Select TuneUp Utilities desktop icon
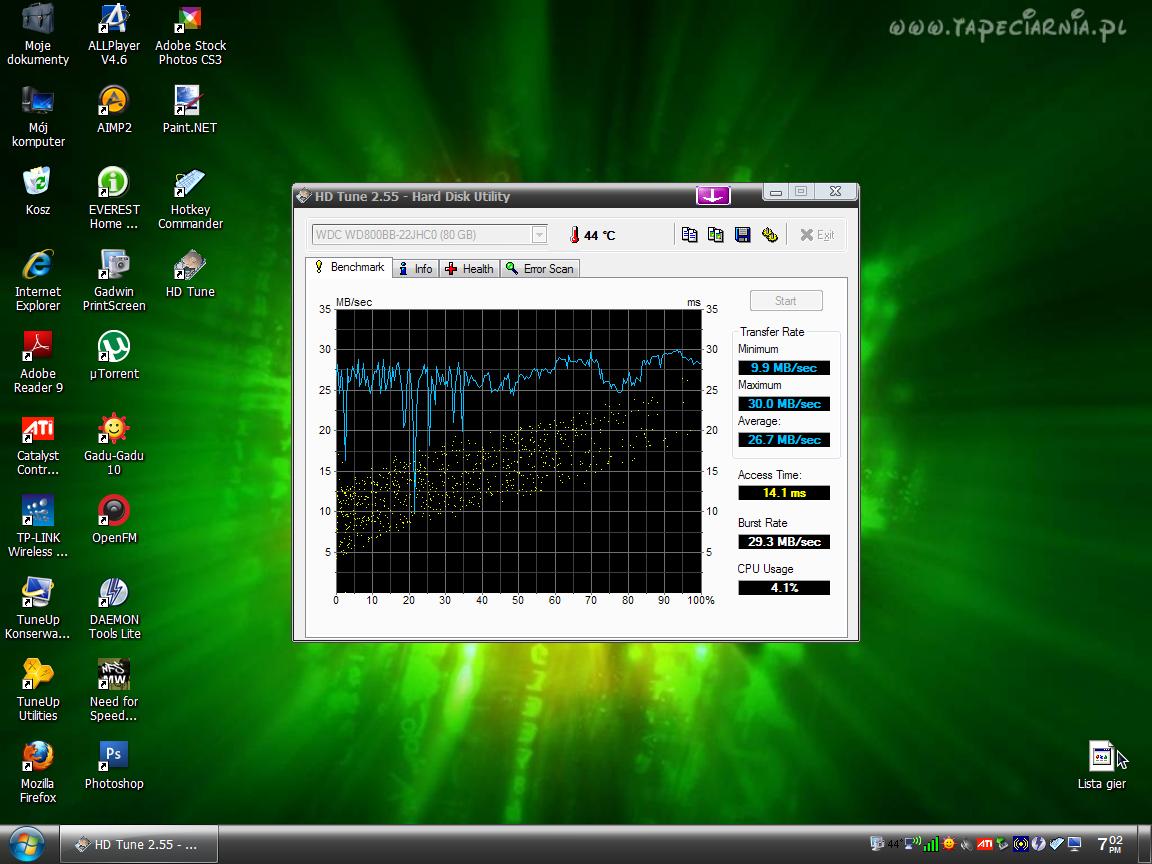 [37, 691]
